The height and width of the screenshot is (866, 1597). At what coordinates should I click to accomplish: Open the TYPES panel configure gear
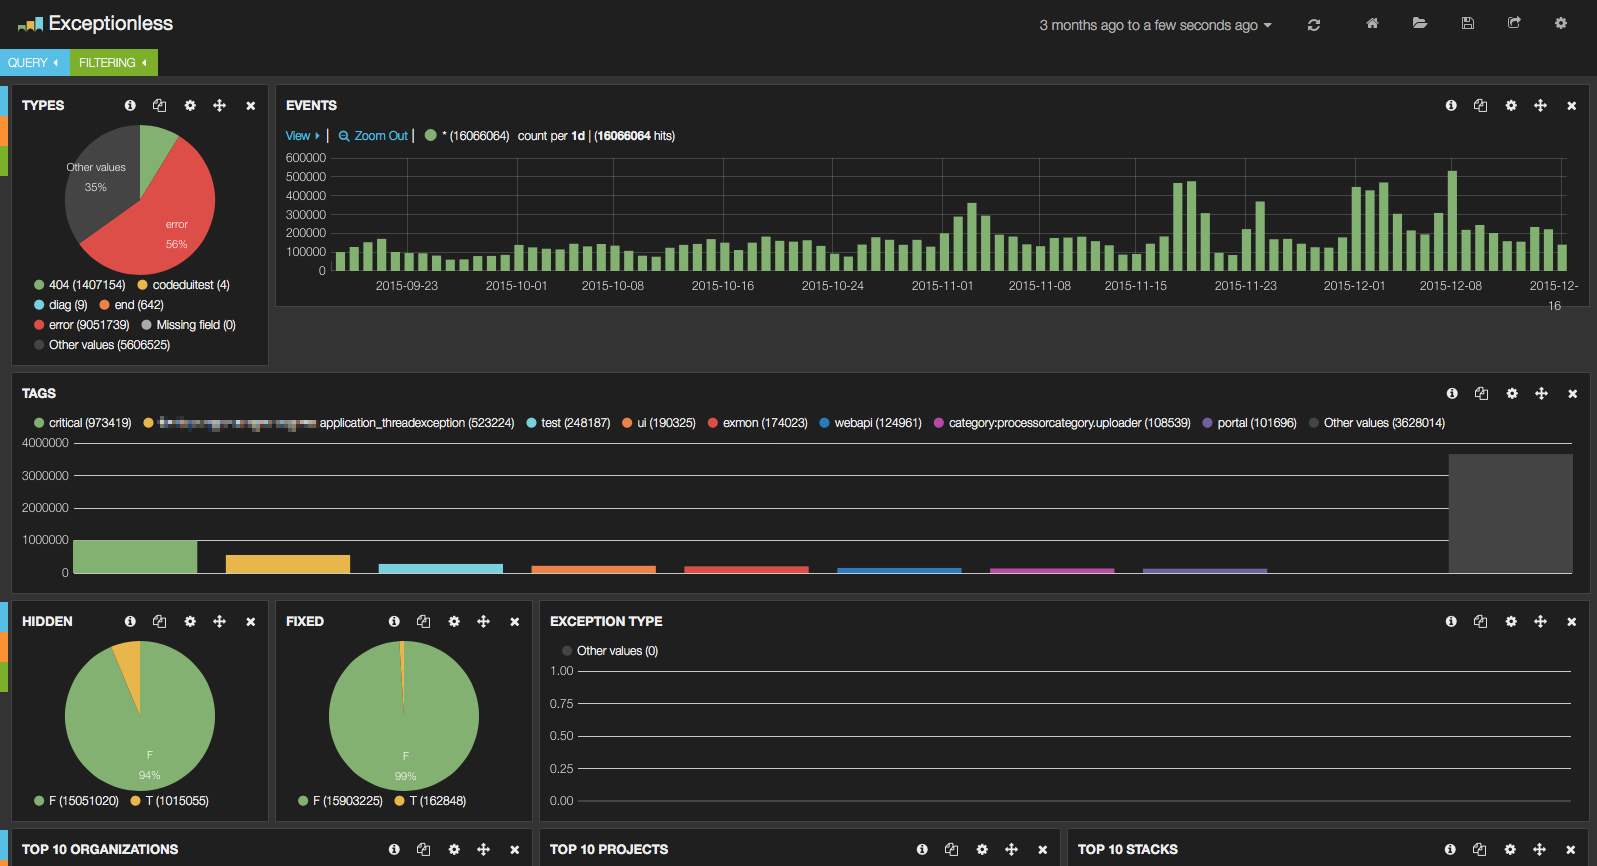[190, 106]
